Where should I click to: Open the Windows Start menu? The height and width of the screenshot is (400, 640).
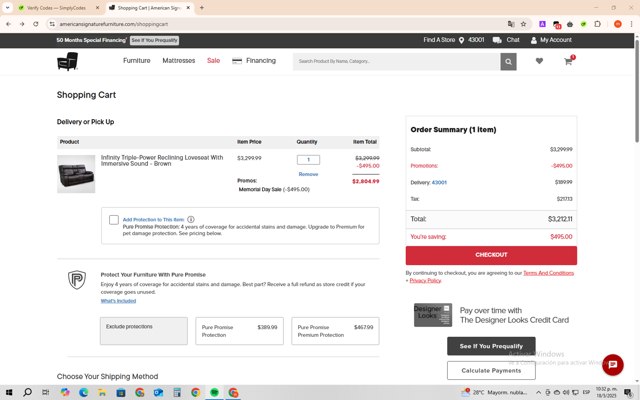[9, 393]
